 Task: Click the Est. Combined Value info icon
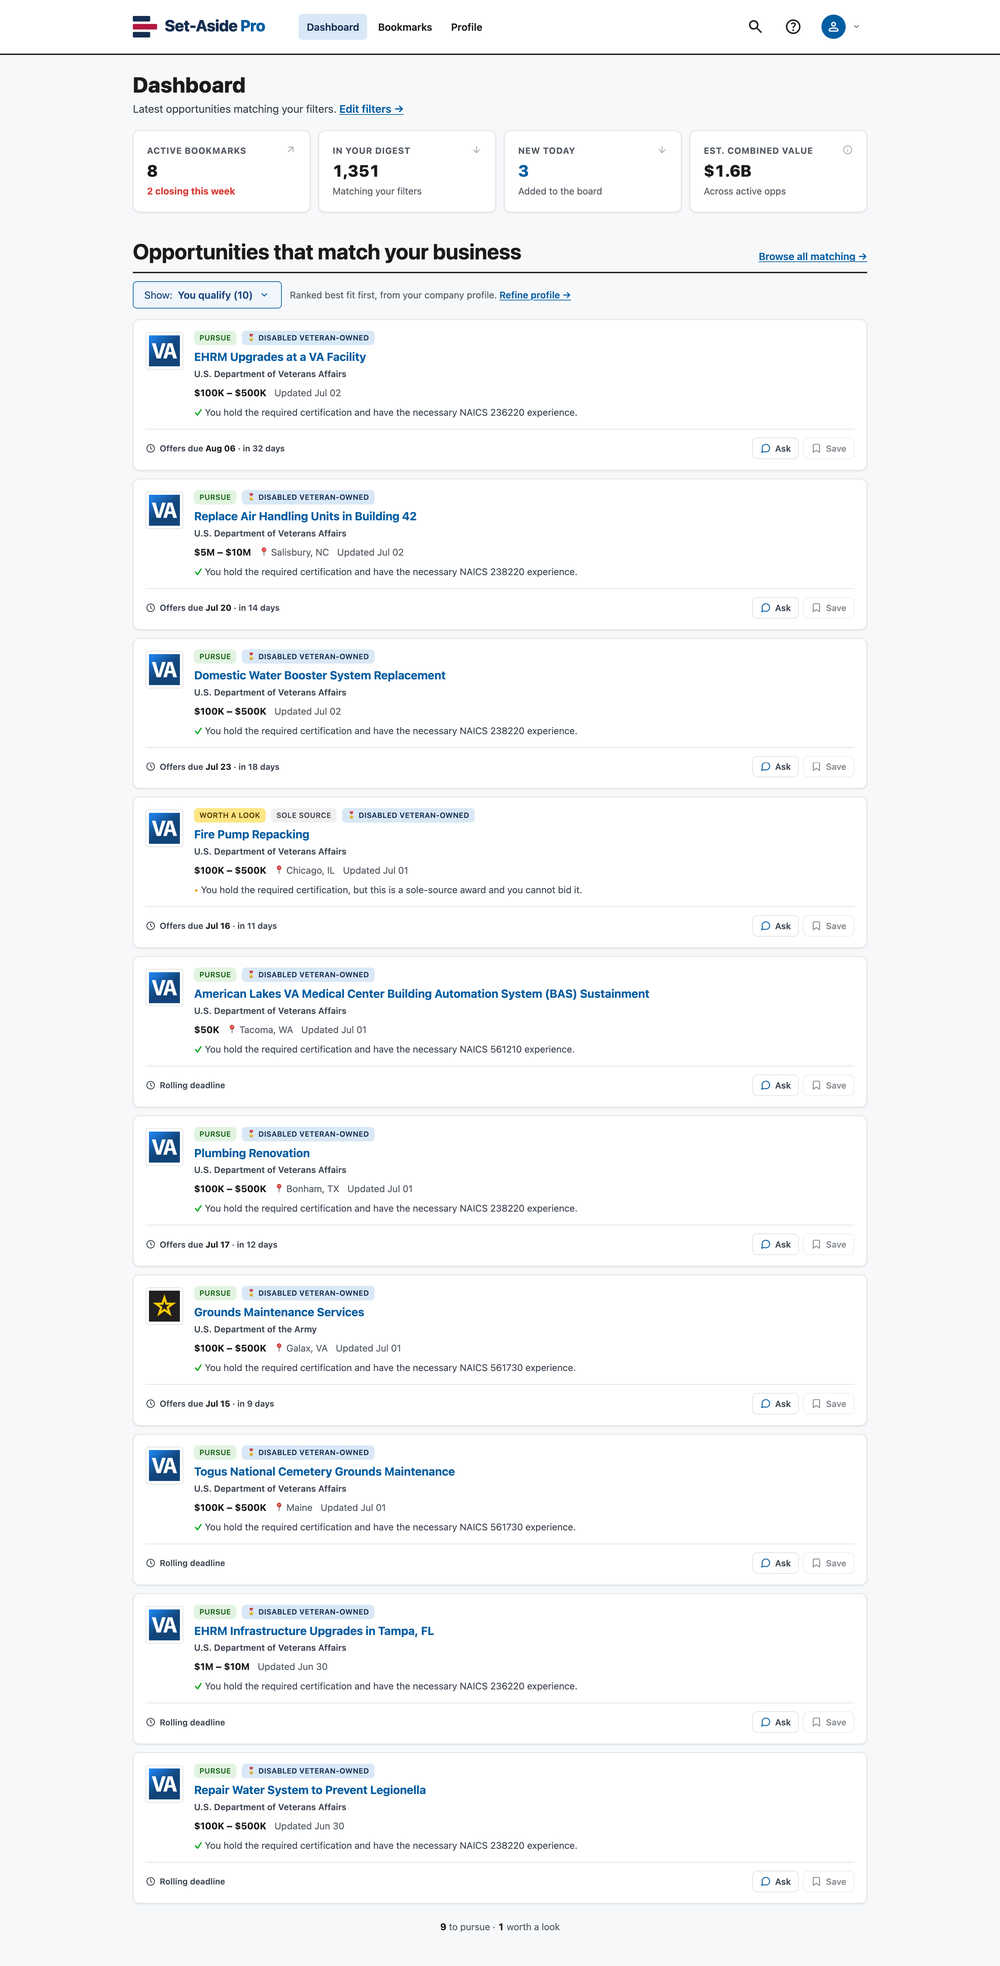tap(847, 150)
